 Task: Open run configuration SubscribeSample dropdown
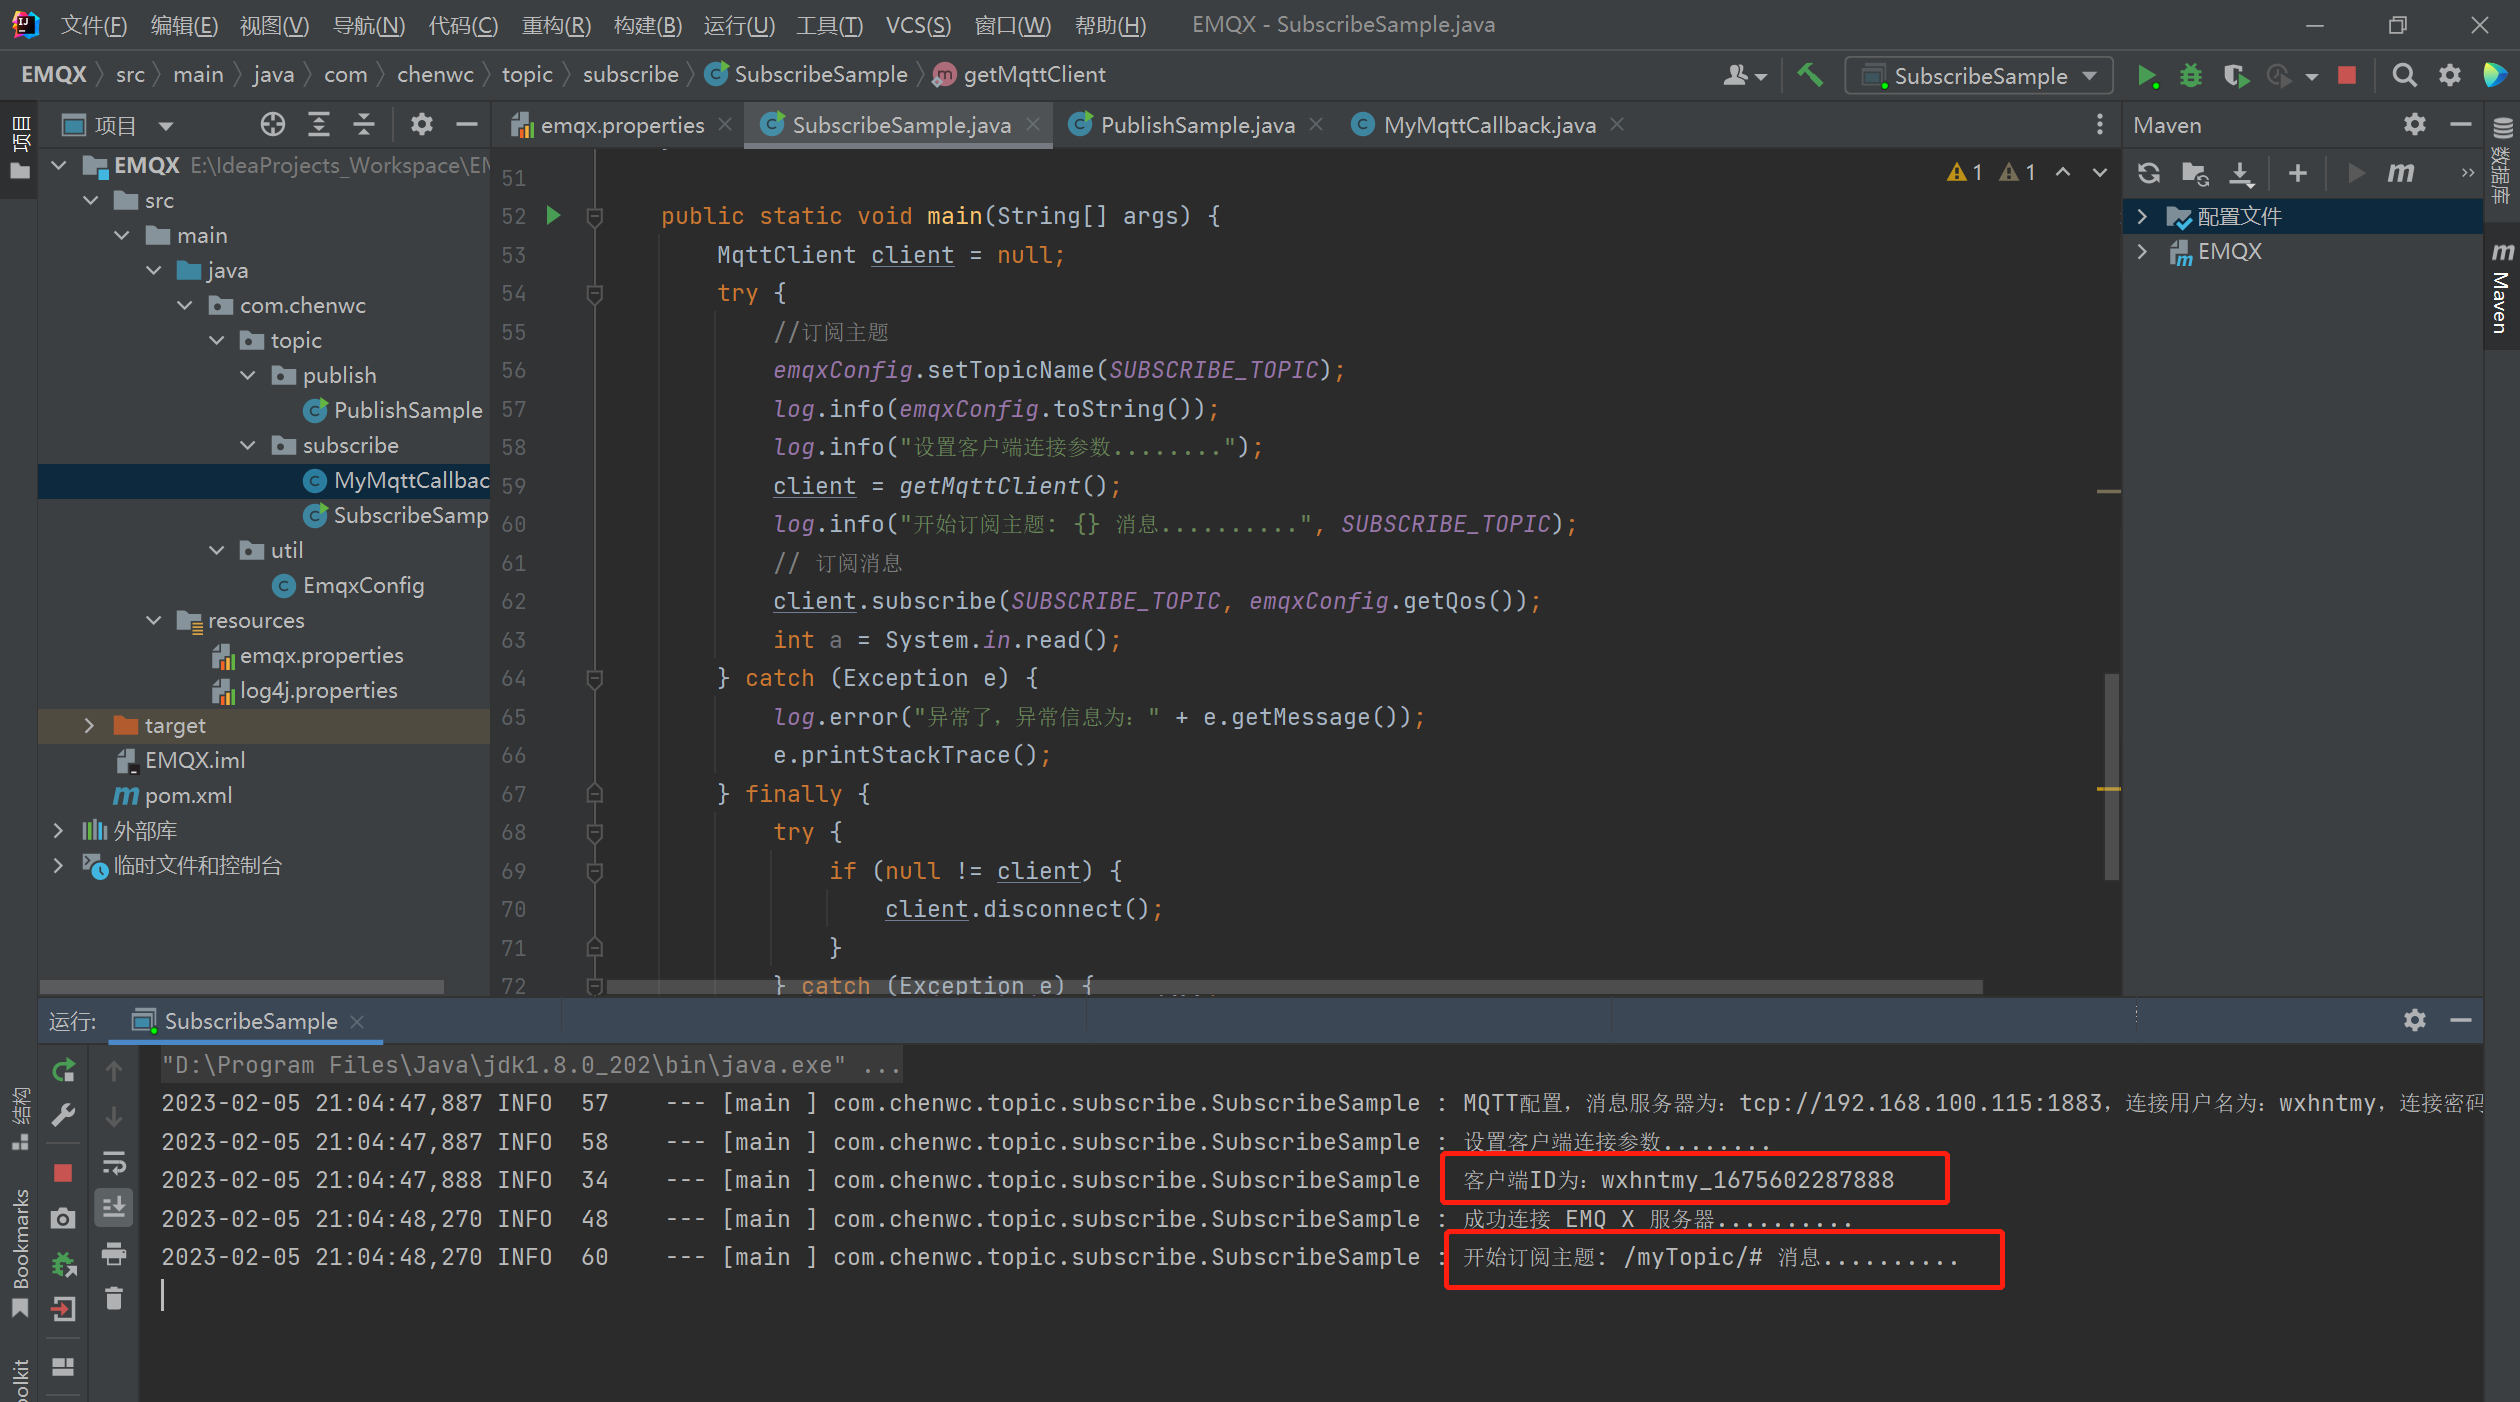1979,76
